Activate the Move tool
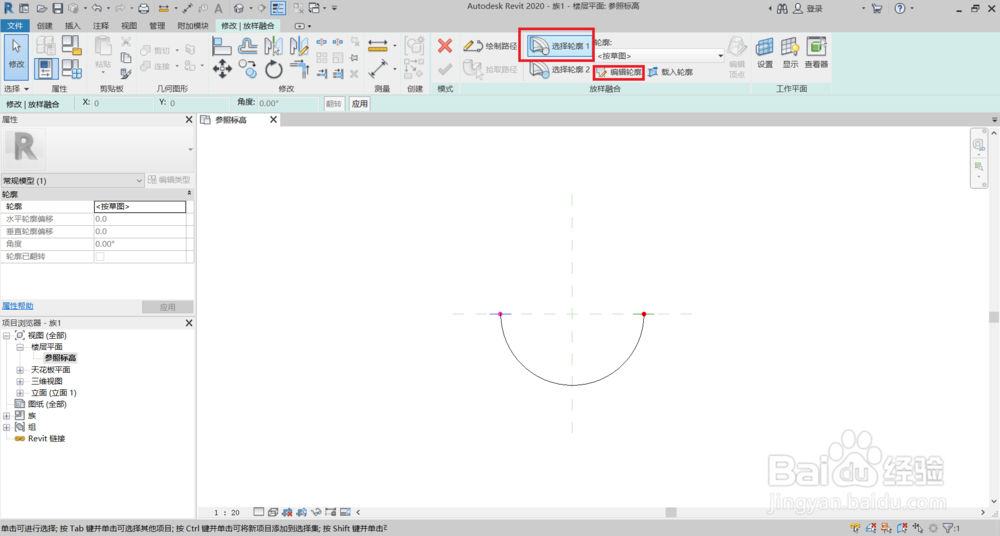Screen dimensions: 1000x536 point(222,68)
